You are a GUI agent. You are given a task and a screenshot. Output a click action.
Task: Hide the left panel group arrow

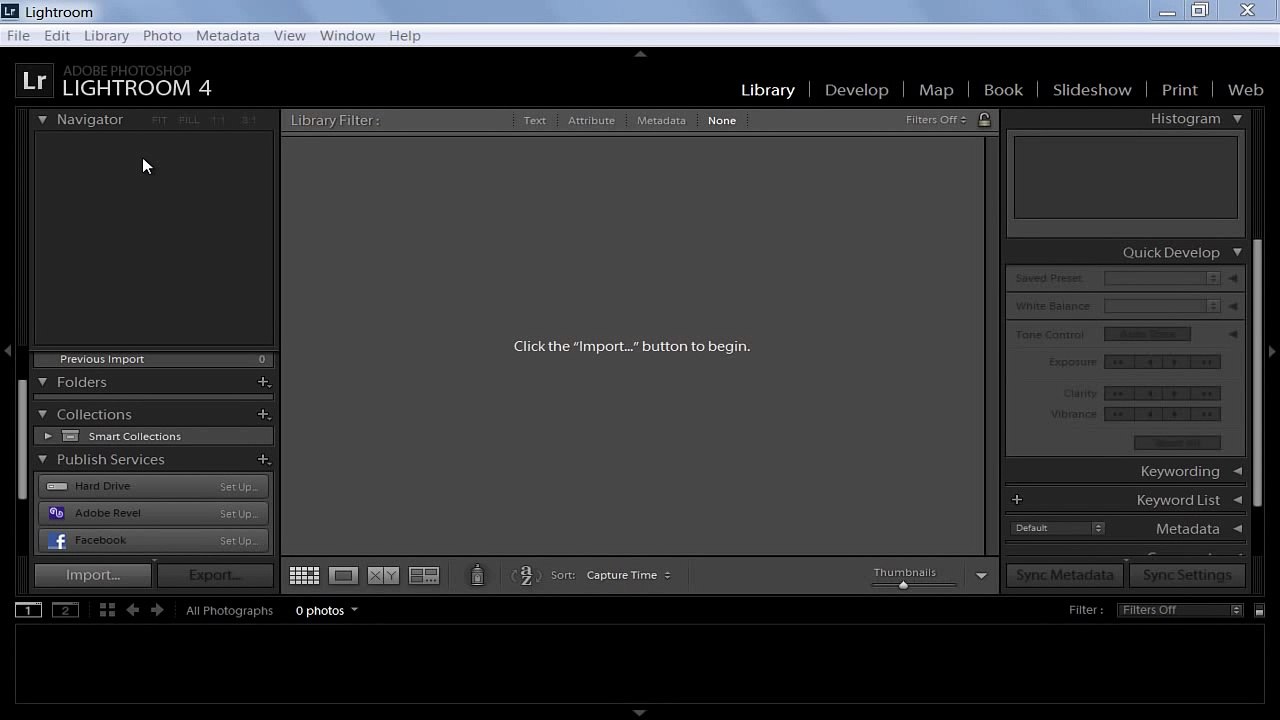coord(8,351)
